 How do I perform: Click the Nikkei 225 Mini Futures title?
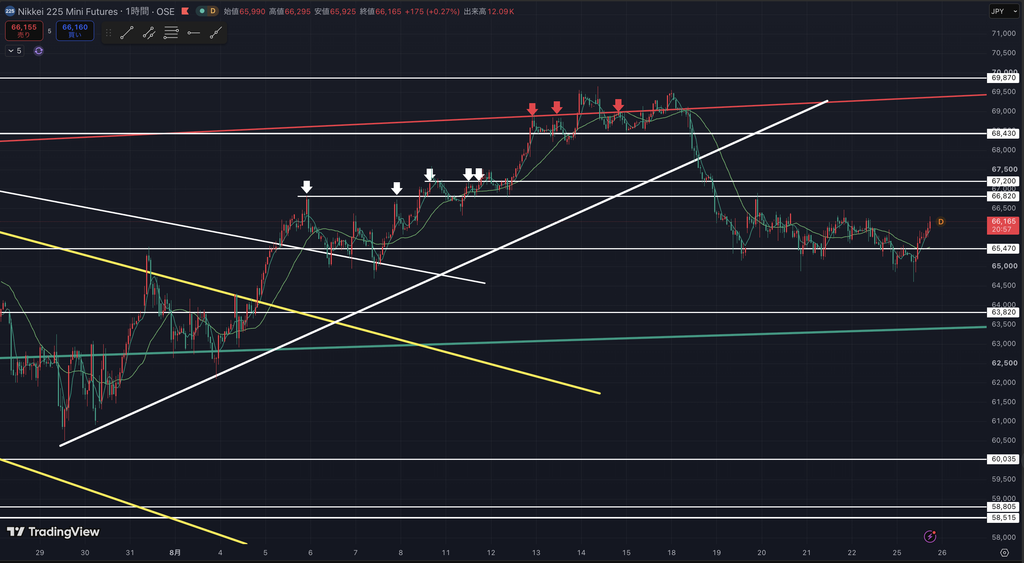[x=68, y=11]
